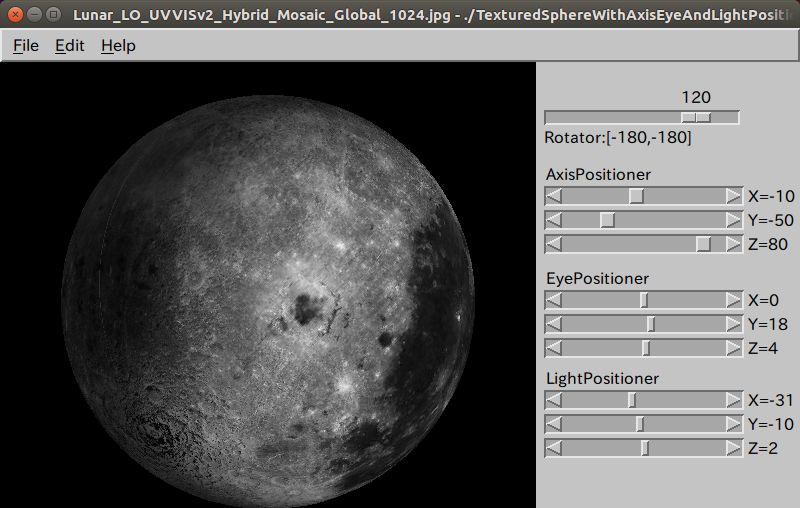
Task: Click the AxisPositioner X slider thumb
Action: point(636,196)
